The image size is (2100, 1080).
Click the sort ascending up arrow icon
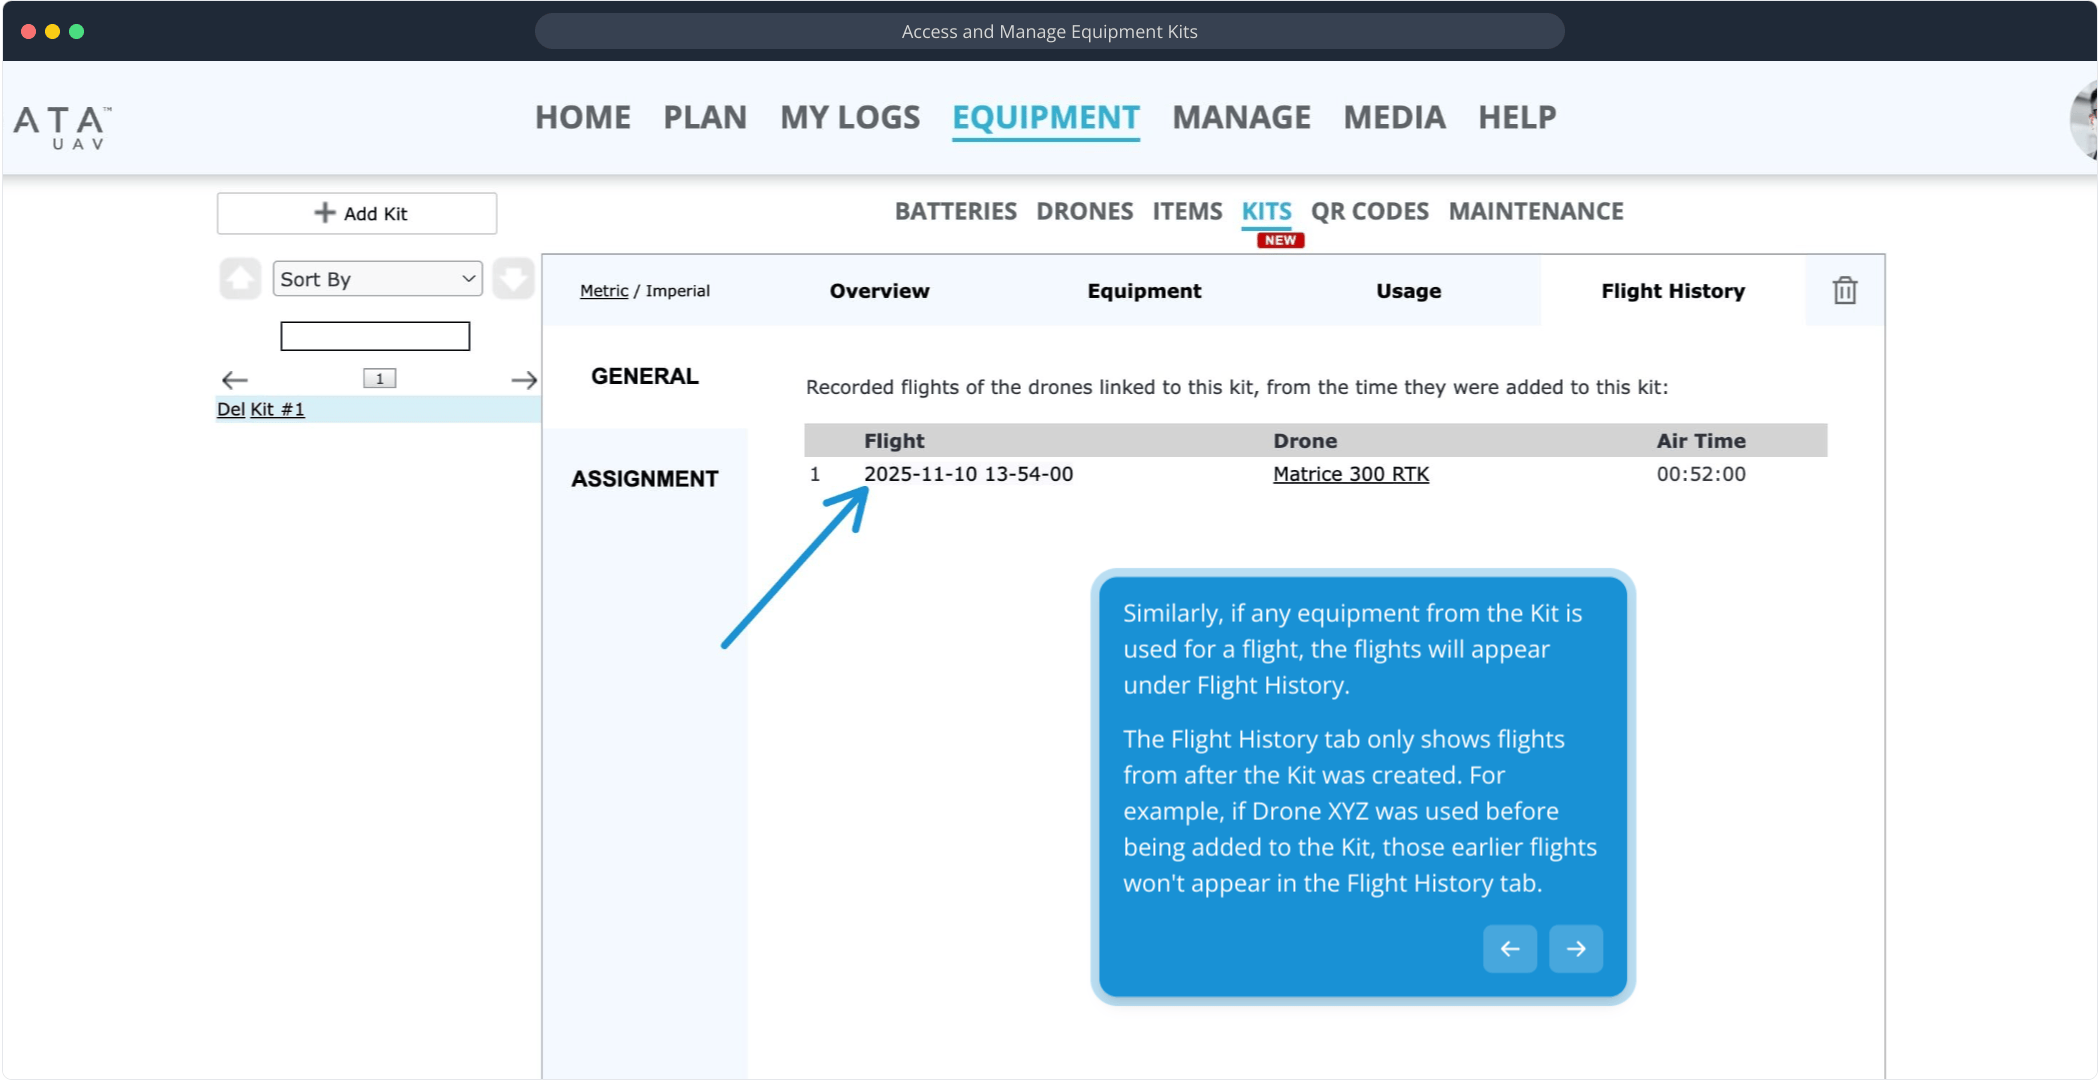[240, 279]
